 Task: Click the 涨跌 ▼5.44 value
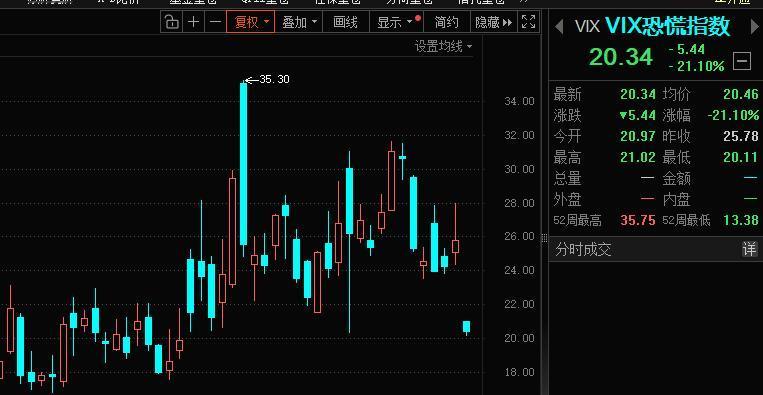coord(638,115)
